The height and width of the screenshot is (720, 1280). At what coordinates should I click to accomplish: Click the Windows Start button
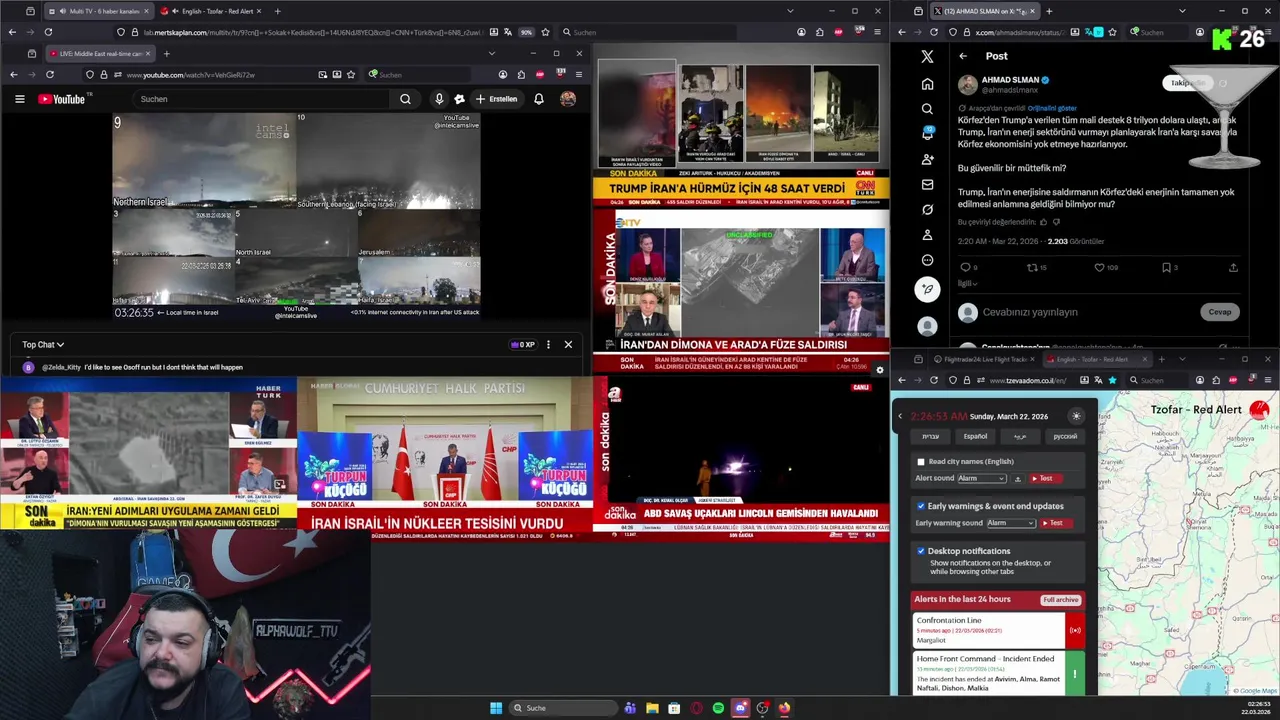pos(496,708)
